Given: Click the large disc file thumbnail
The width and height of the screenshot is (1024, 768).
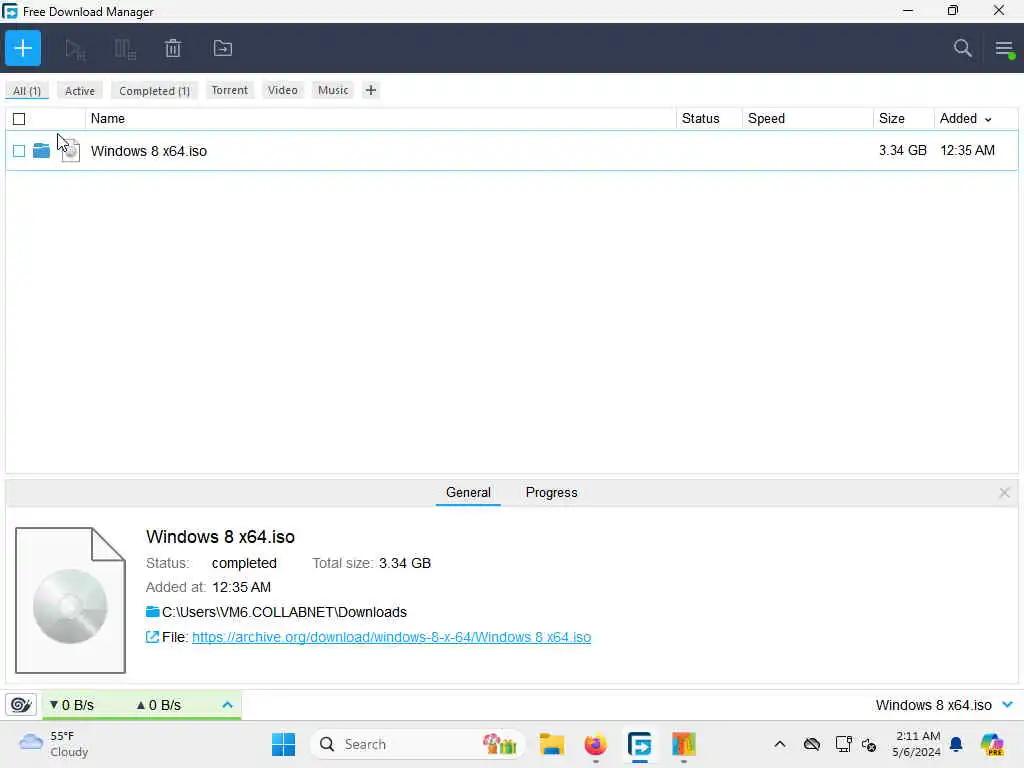Looking at the screenshot, I should pyautogui.click(x=71, y=600).
